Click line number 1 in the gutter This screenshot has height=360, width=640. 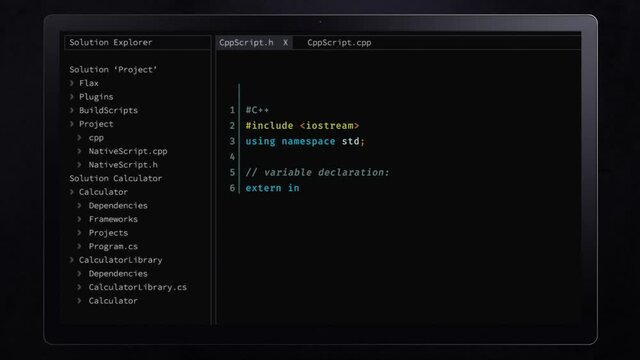(232, 110)
